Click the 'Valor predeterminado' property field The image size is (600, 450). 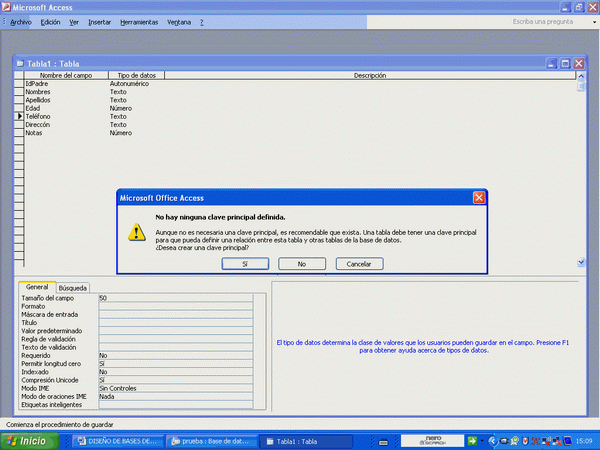point(176,331)
